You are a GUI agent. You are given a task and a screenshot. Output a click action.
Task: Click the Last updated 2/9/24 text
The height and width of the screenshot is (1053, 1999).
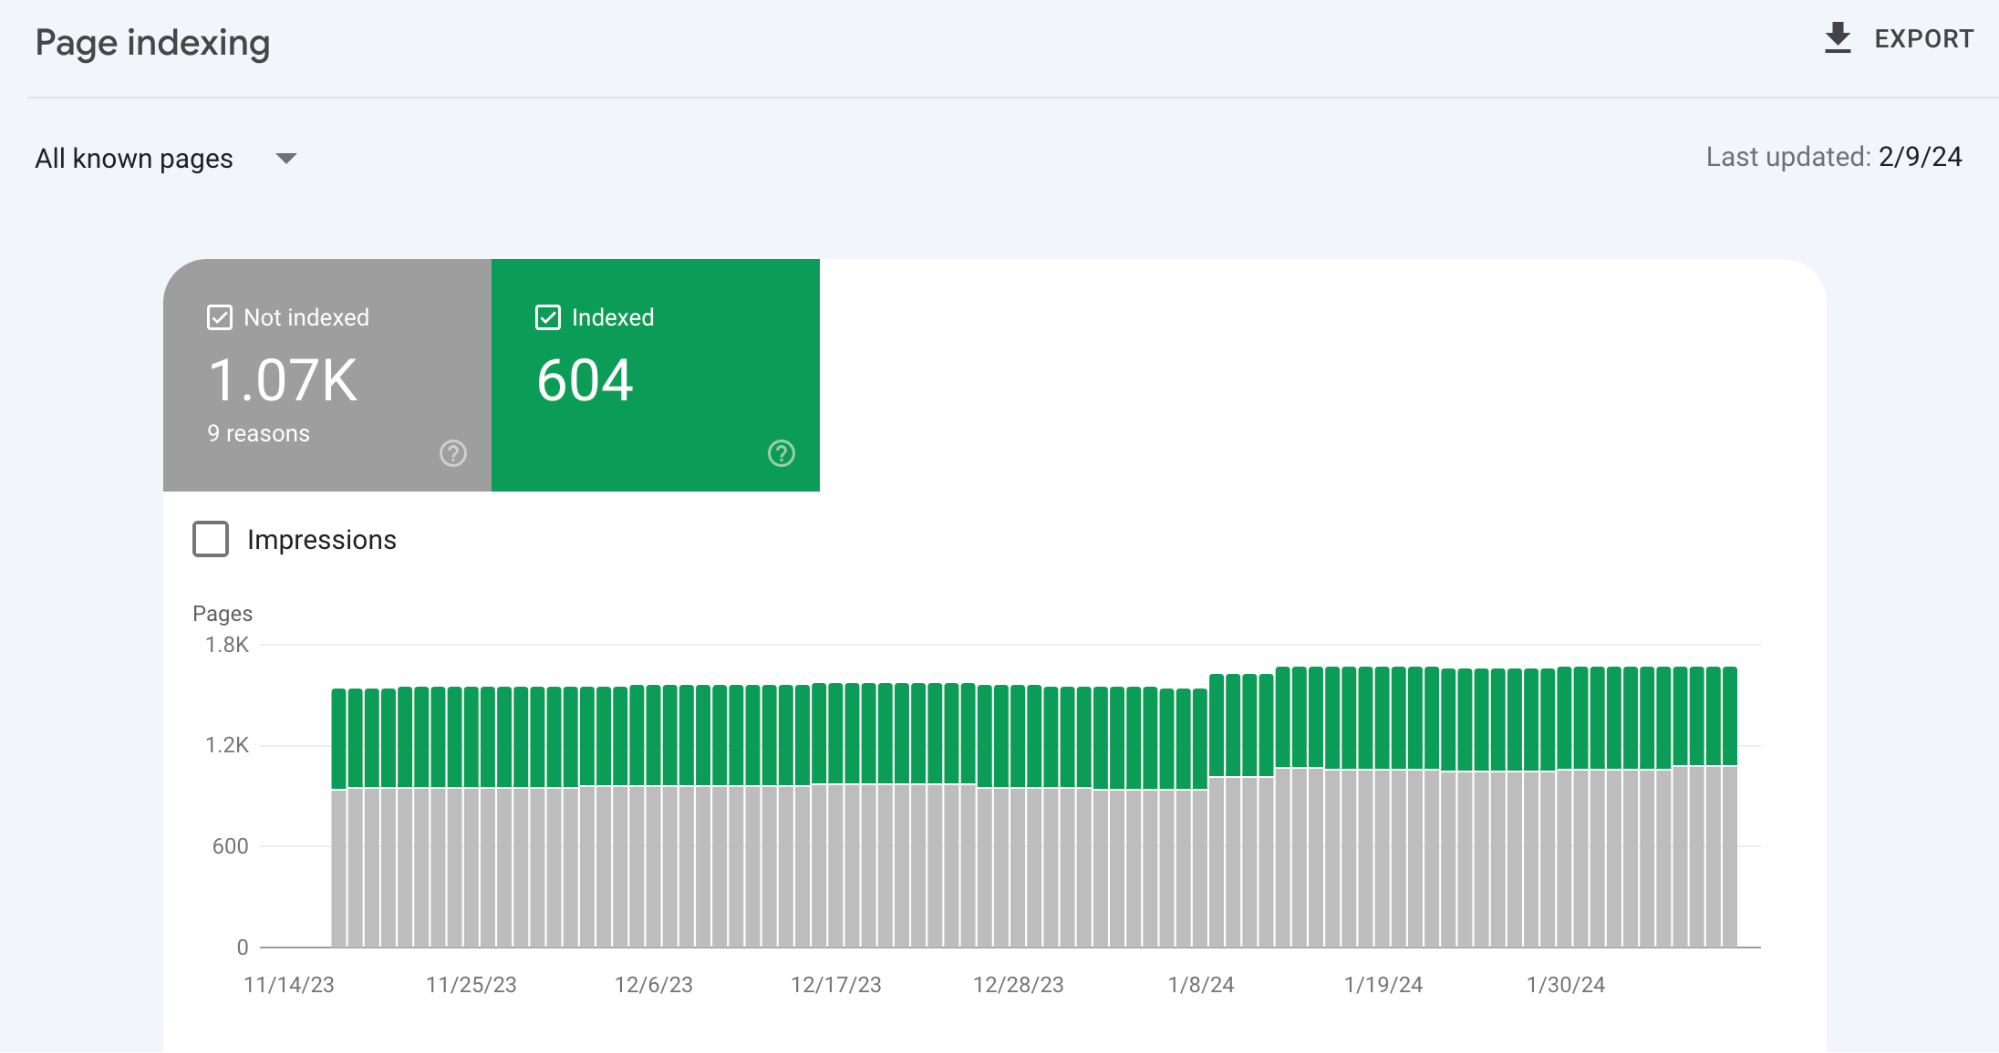(1834, 157)
